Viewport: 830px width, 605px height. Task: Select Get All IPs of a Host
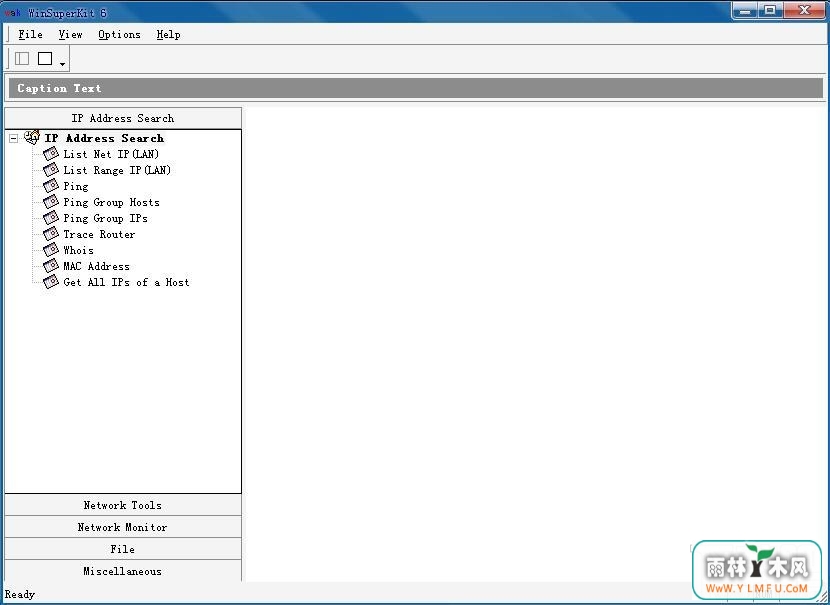coord(126,282)
